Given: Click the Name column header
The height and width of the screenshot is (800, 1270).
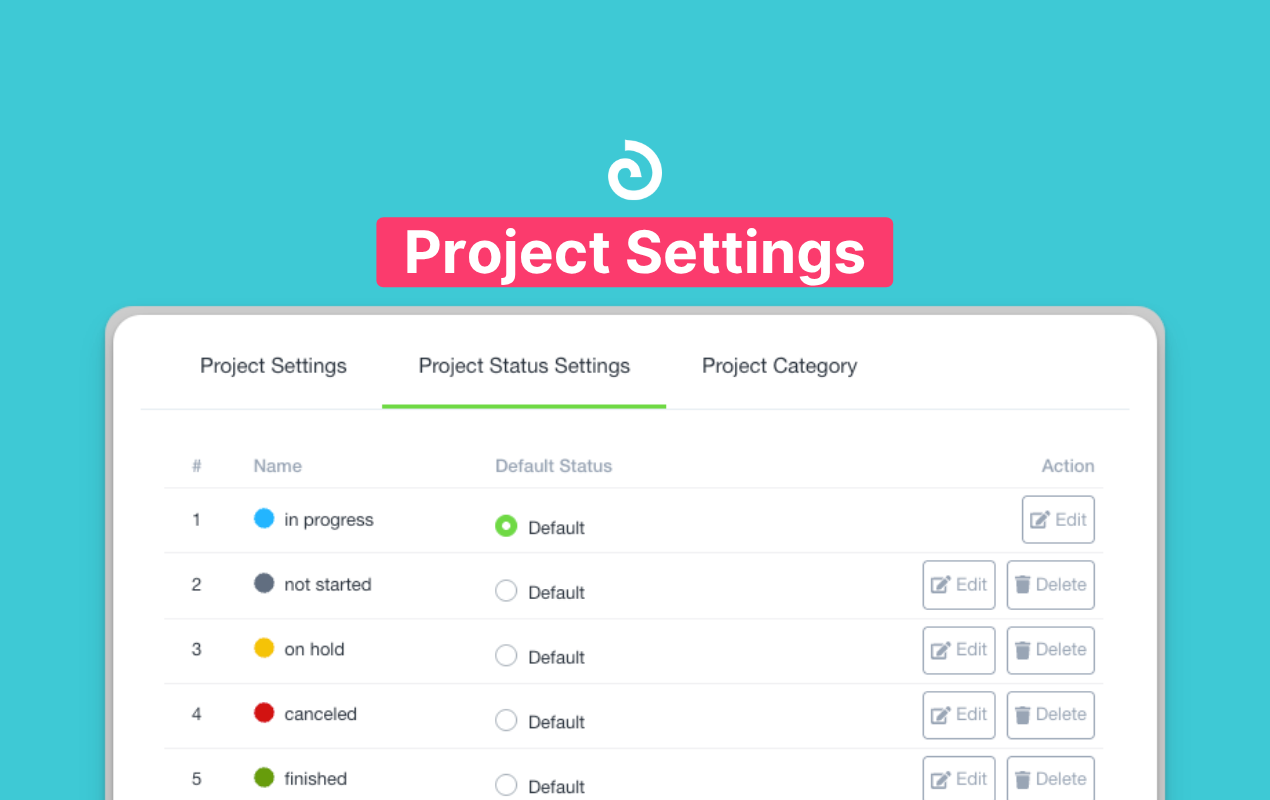Looking at the screenshot, I should 277,465.
